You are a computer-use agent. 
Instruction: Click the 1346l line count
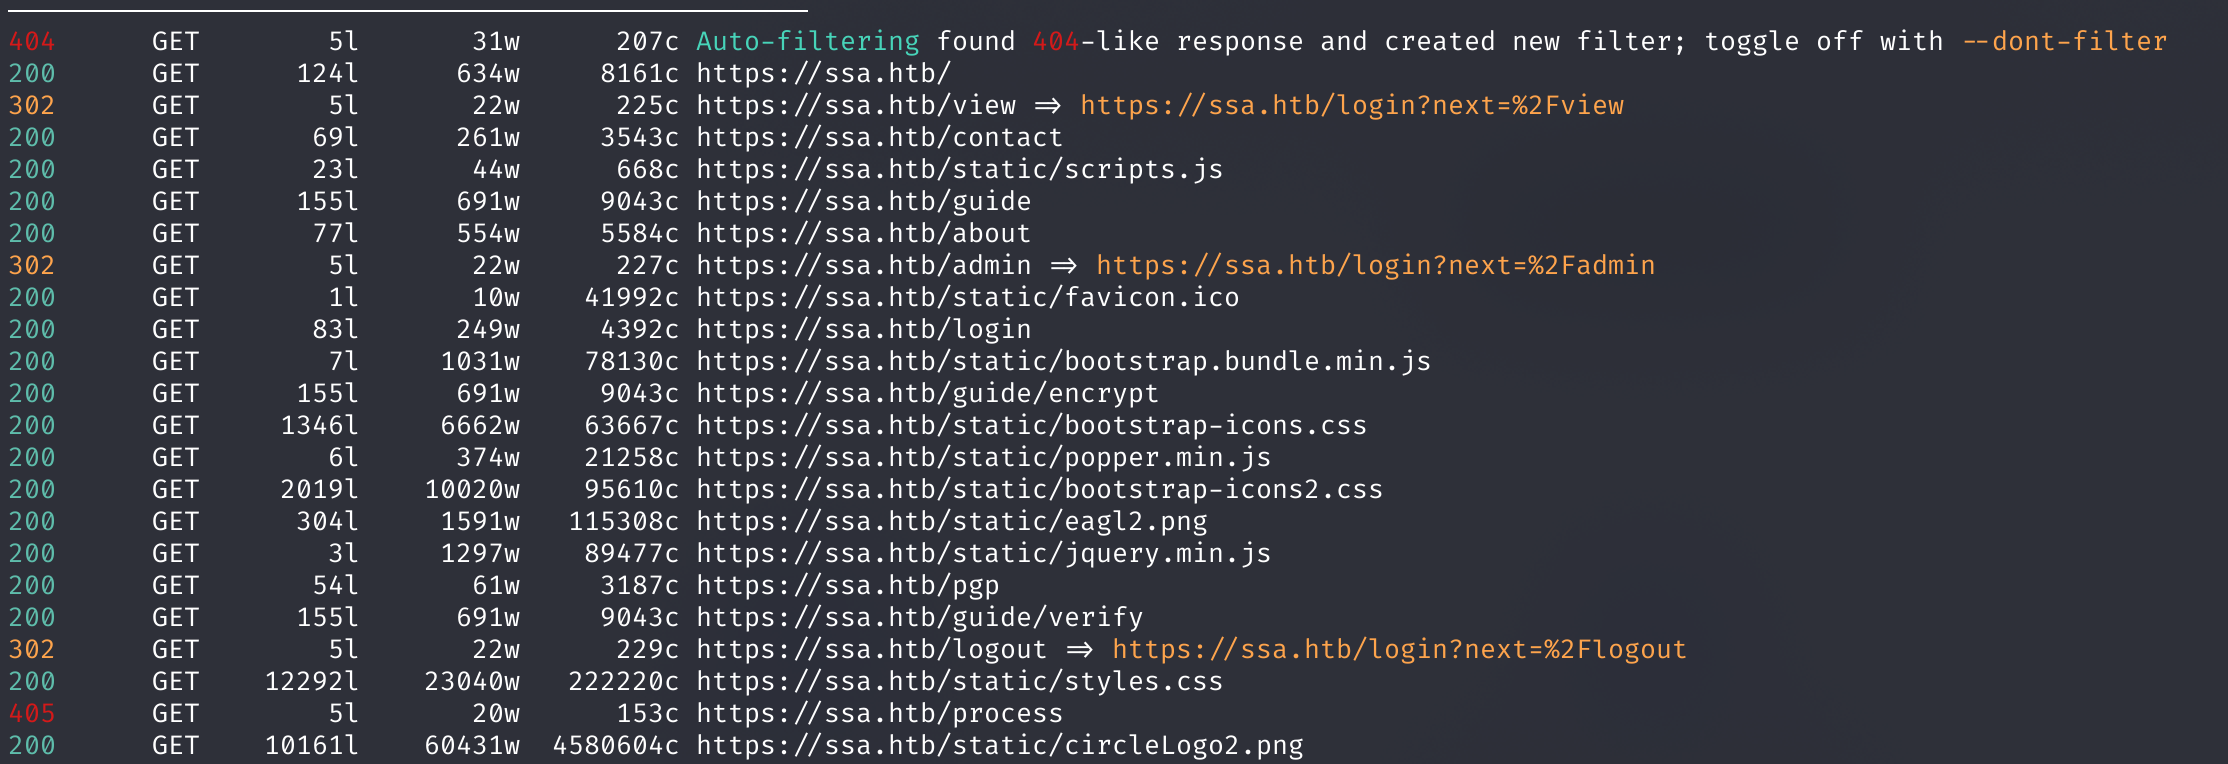[320, 426]
